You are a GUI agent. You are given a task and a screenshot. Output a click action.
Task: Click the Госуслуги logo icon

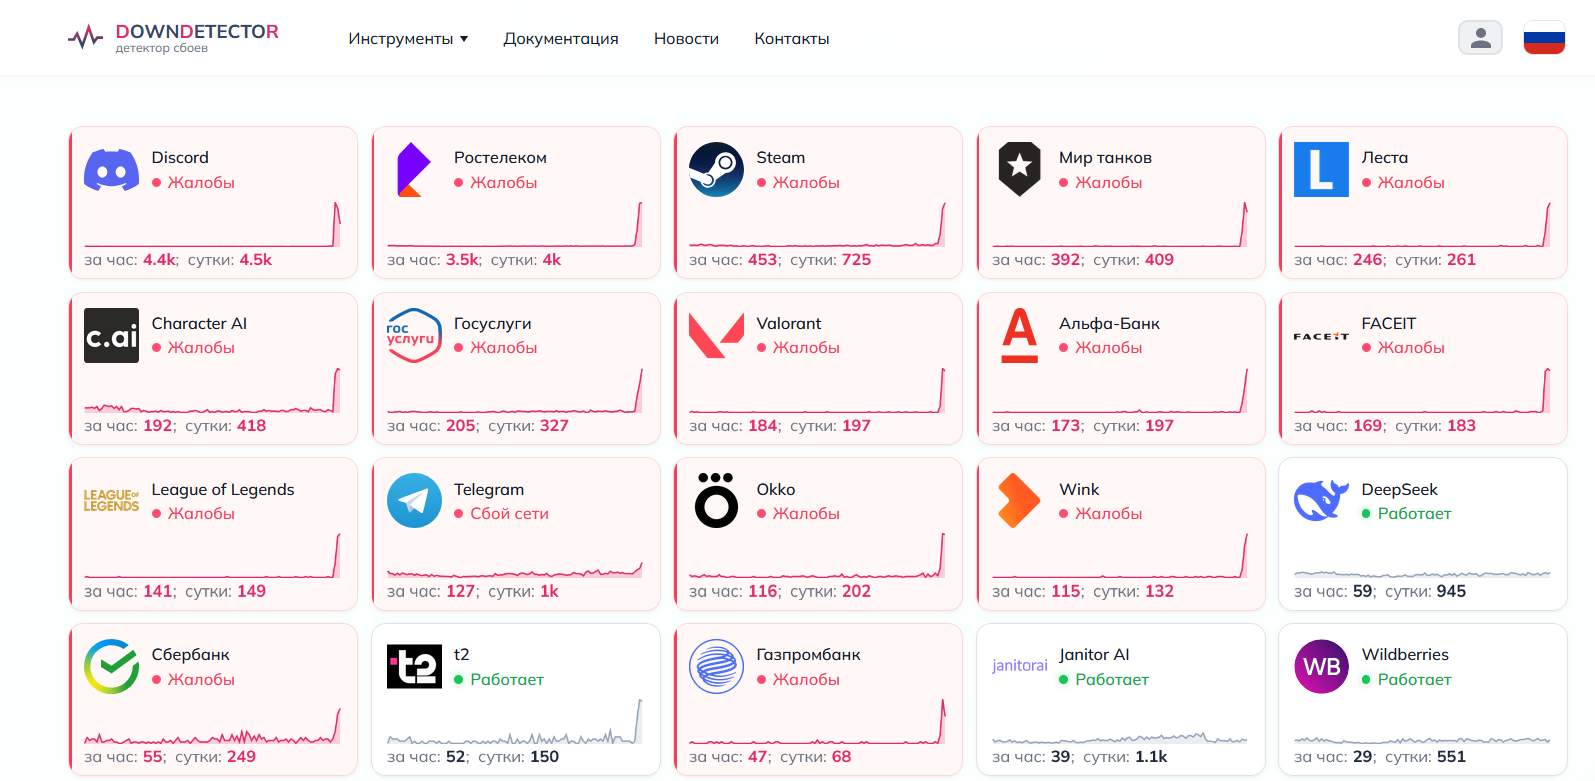(x=414, y=336)
